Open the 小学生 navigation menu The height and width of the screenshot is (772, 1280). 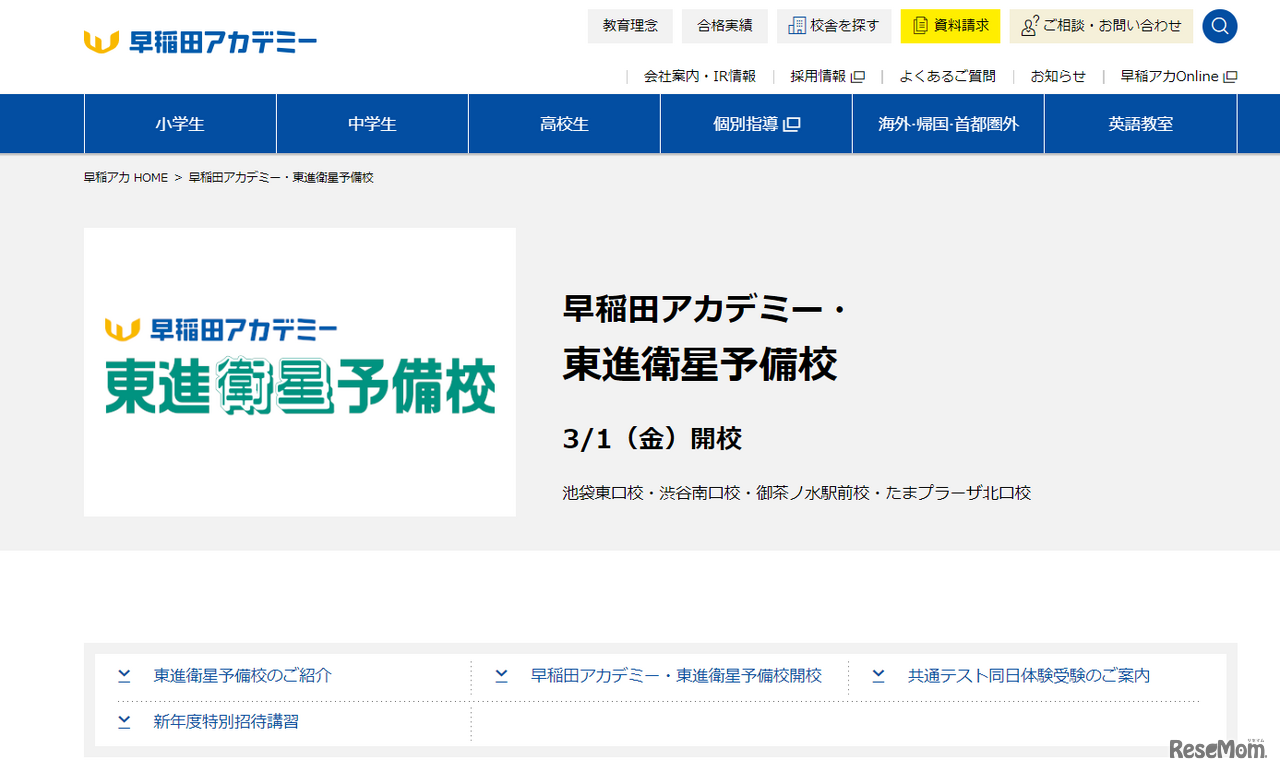(x=180, y=123)
